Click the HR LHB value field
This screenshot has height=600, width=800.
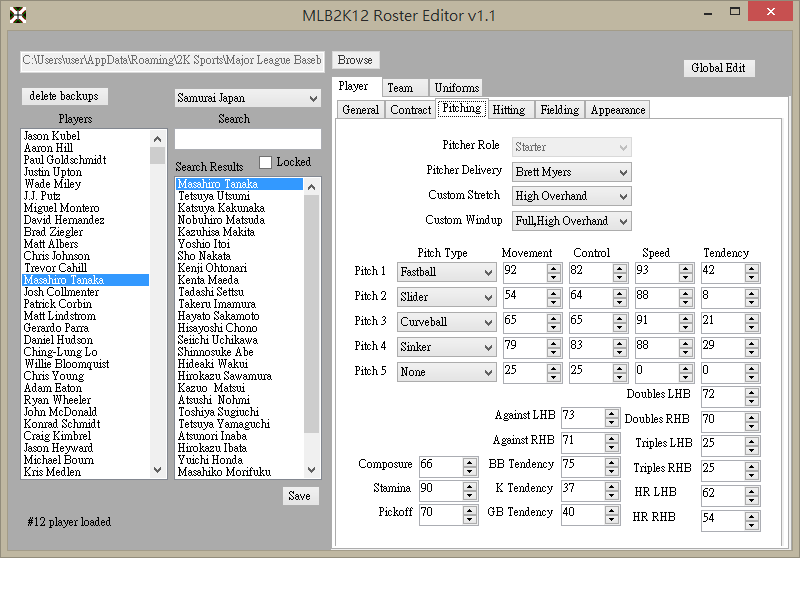pos(723,495)
